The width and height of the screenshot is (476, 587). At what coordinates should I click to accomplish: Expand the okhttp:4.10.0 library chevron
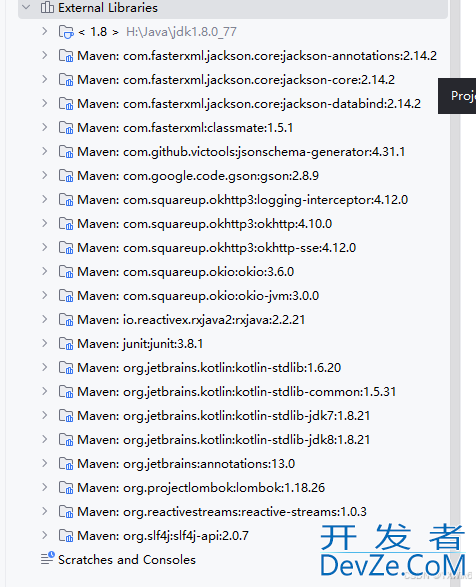pyautogui.click(x=45, y=223)
